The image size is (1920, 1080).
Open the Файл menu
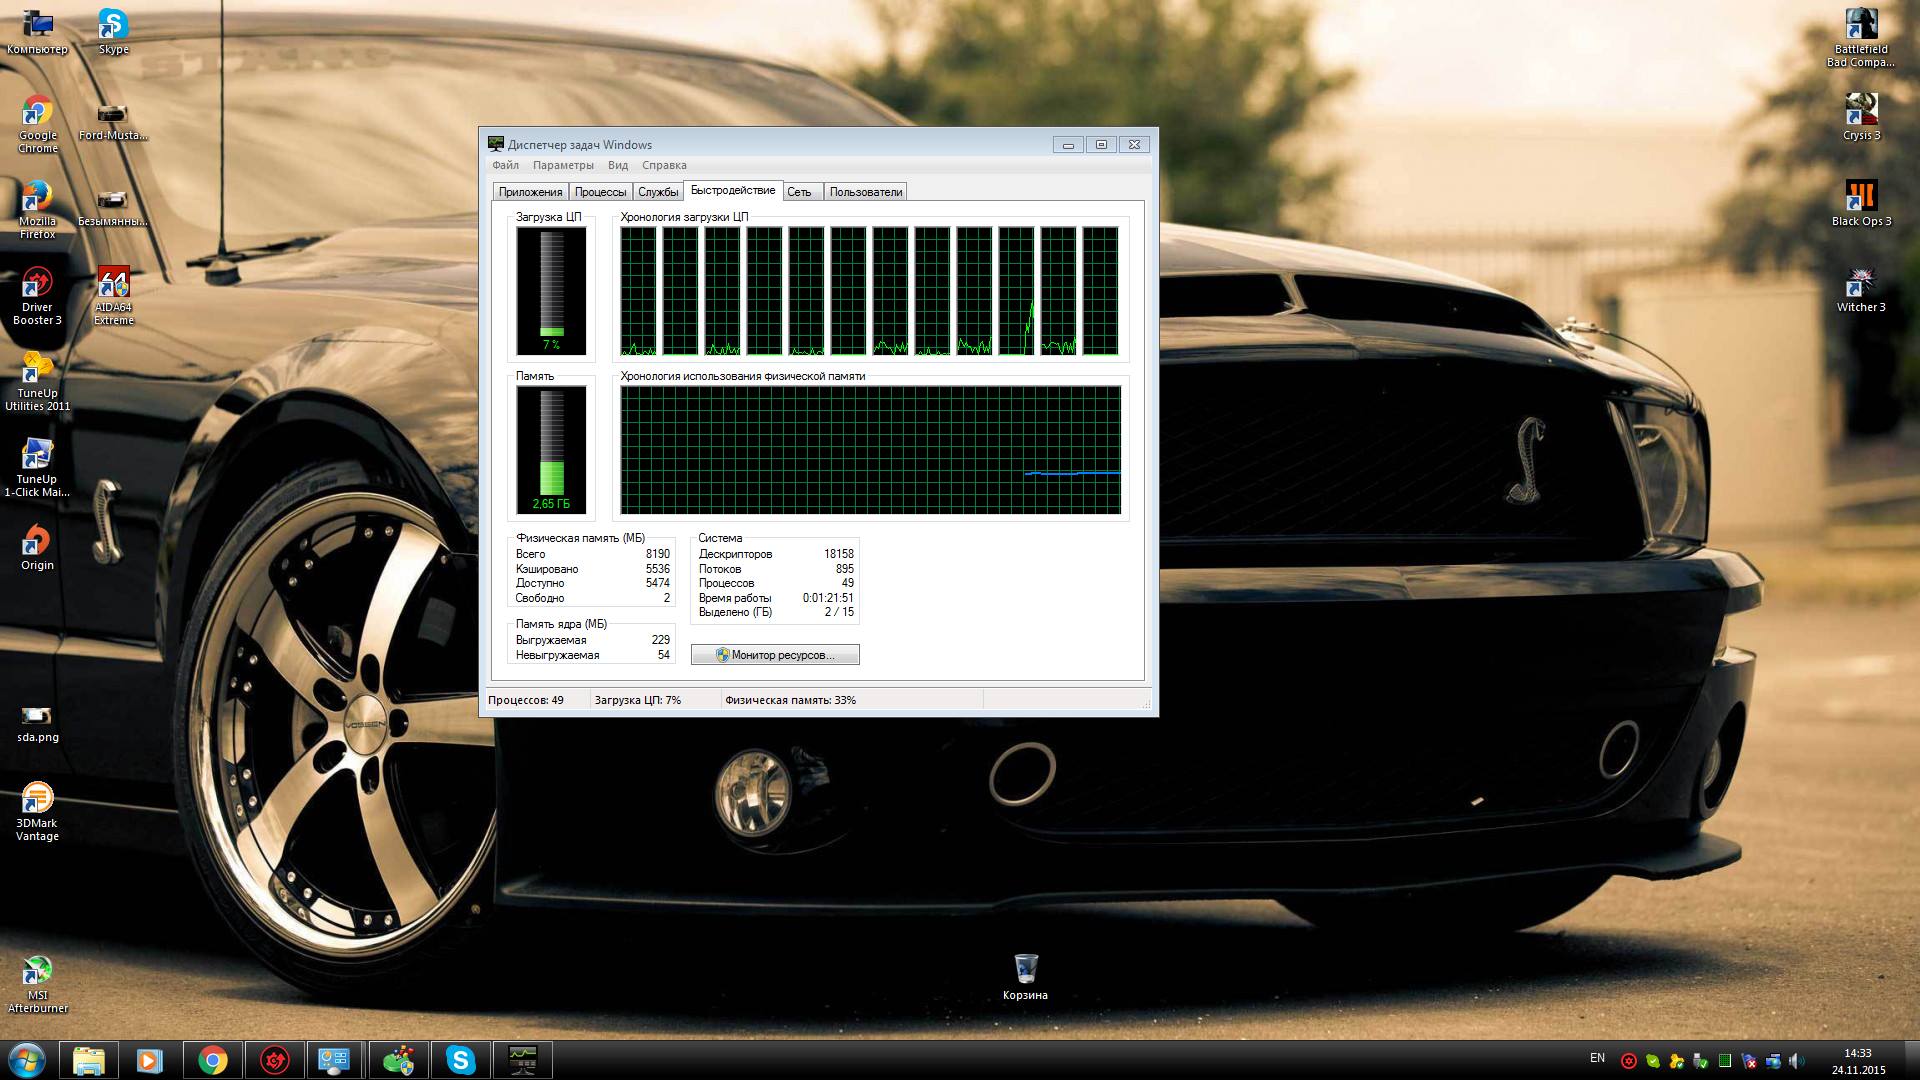(505, 165)
